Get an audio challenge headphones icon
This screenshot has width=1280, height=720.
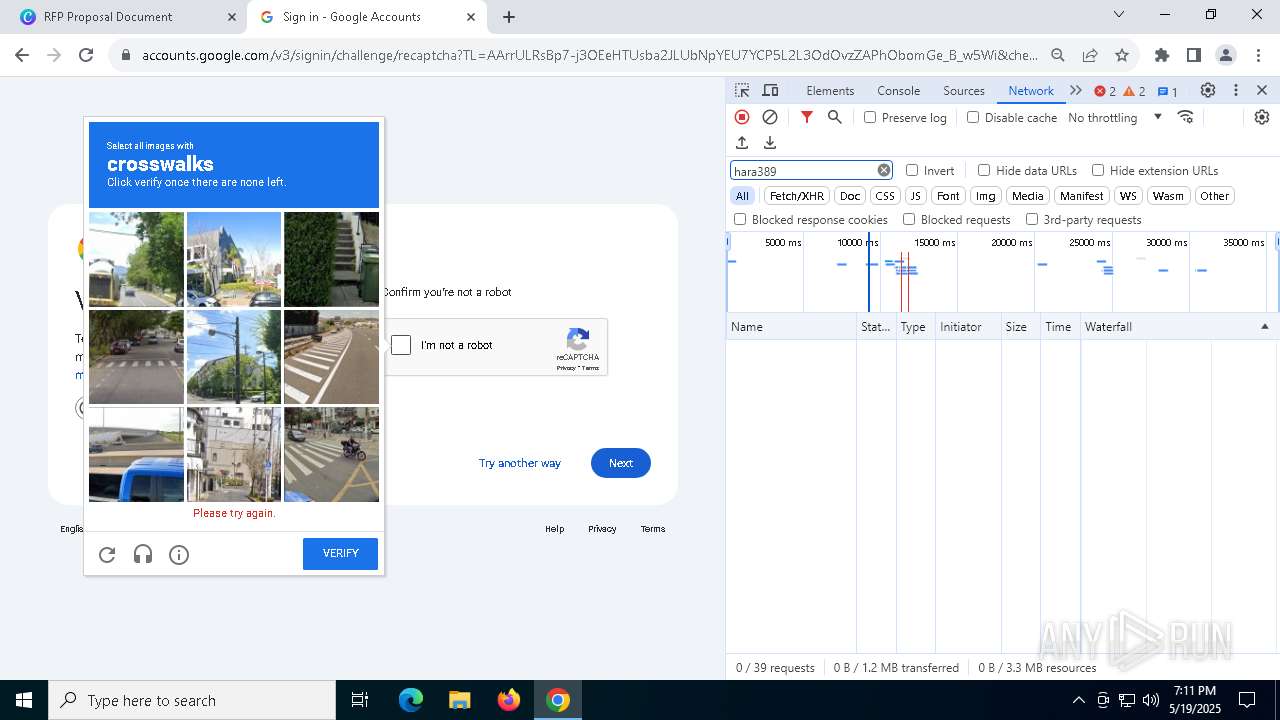tap(143, 554)
